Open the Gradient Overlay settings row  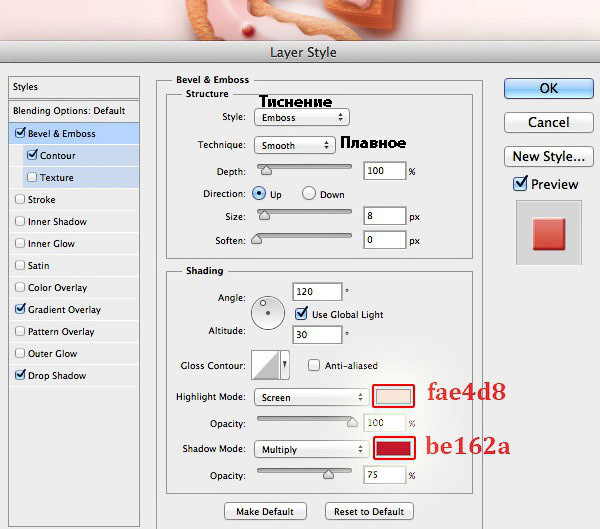pos(74,309)
